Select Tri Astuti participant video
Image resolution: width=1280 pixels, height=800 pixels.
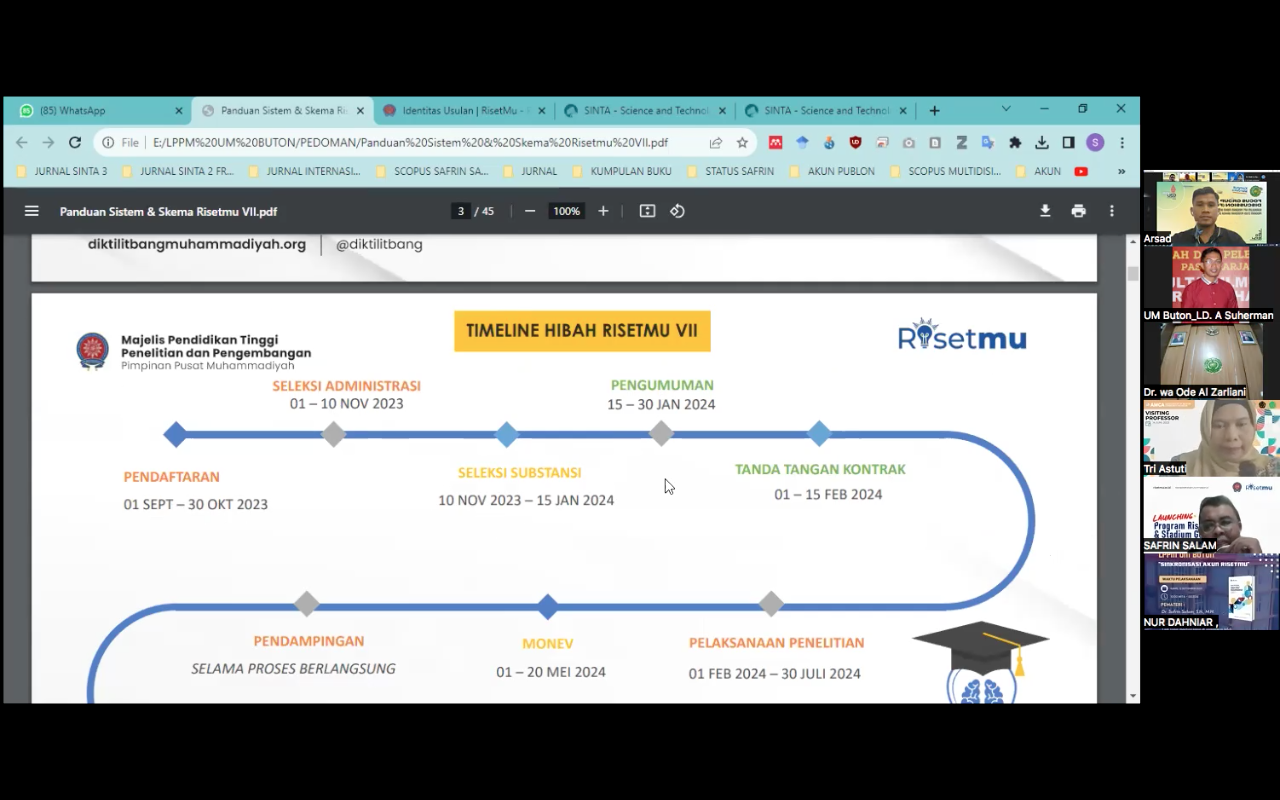click(x=1211, y=439)
